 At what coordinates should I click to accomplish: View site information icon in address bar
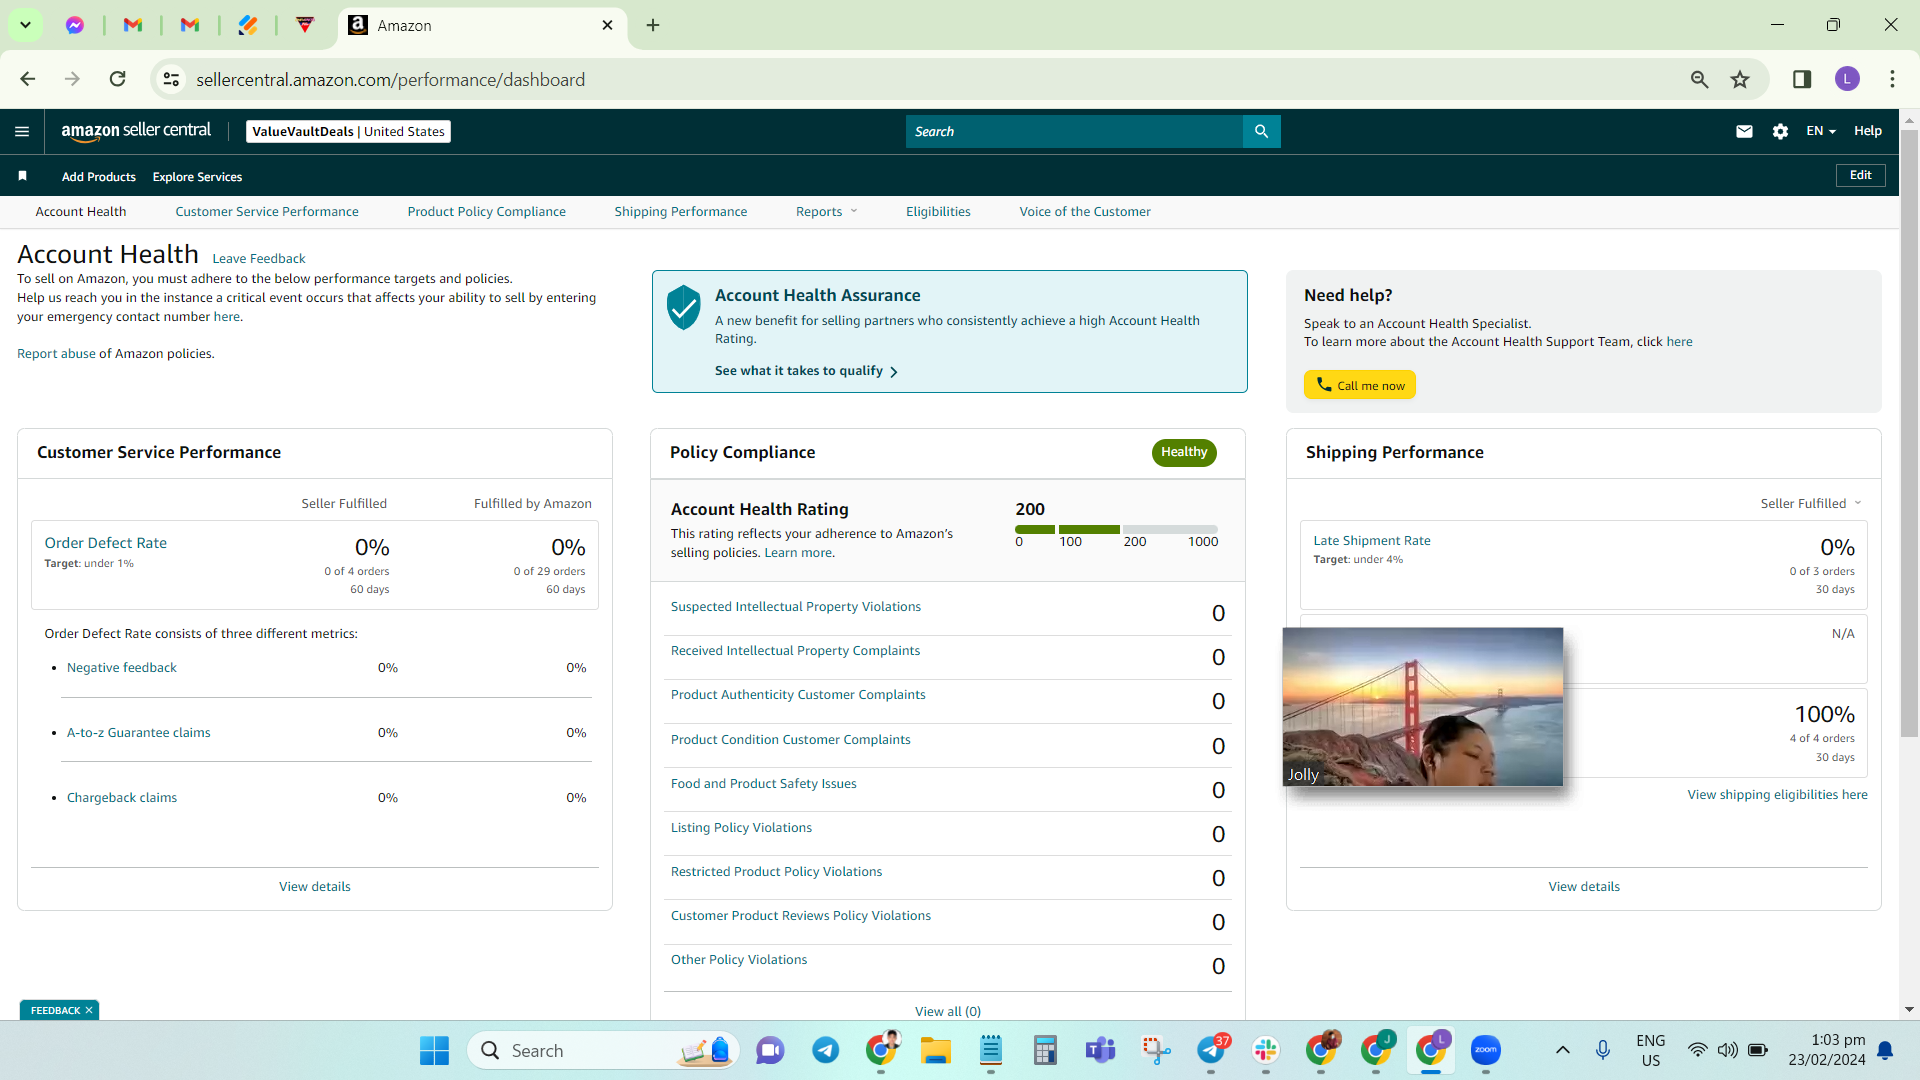[172, 79]
